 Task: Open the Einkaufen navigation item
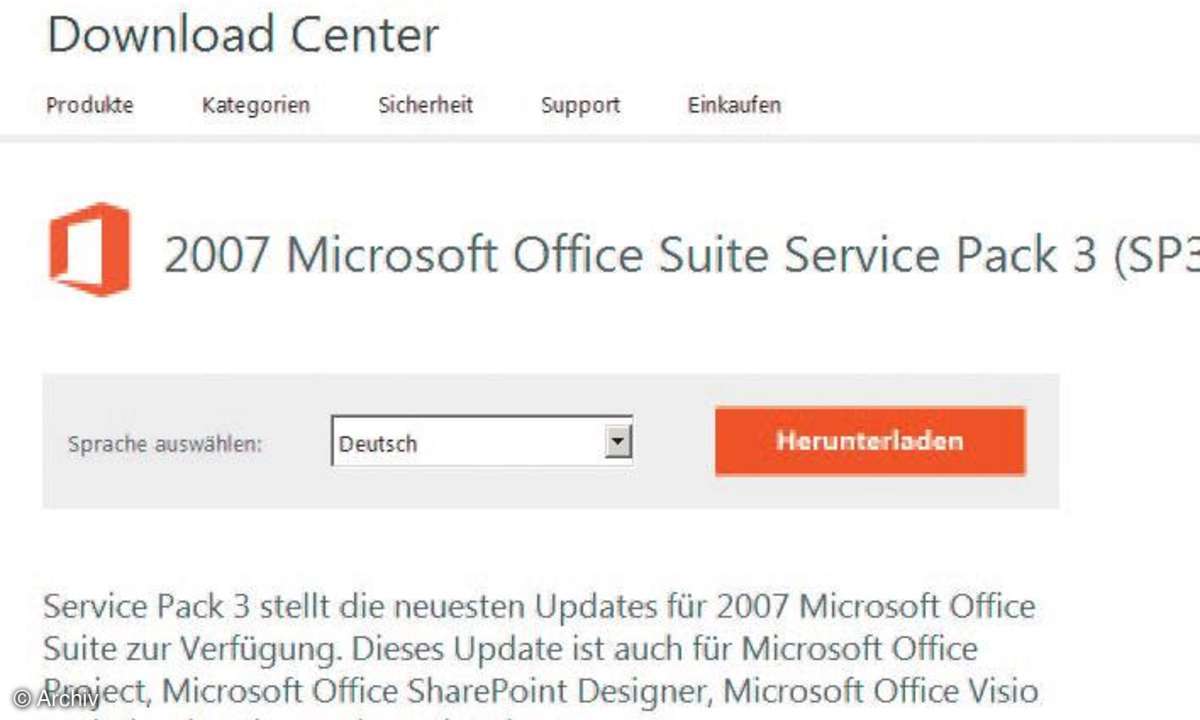[x=734, y=105]
